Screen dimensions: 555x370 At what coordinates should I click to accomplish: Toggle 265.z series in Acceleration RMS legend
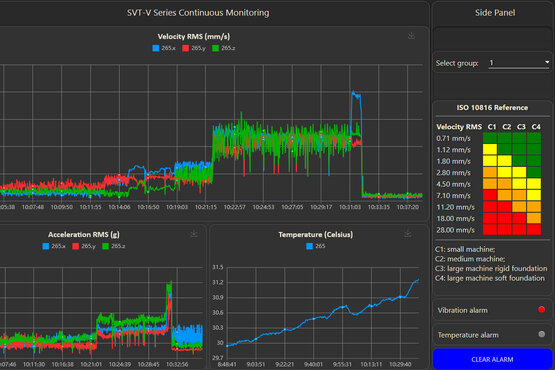click(114, 246)
